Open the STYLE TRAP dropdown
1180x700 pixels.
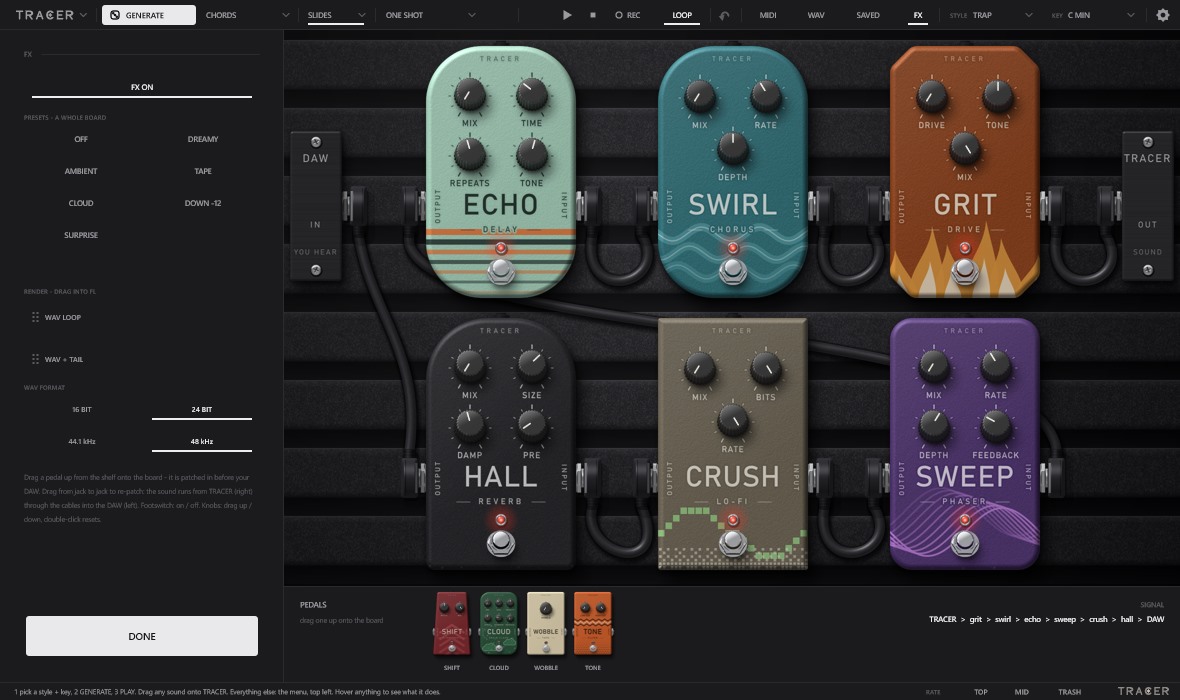[x=990, y=15]
